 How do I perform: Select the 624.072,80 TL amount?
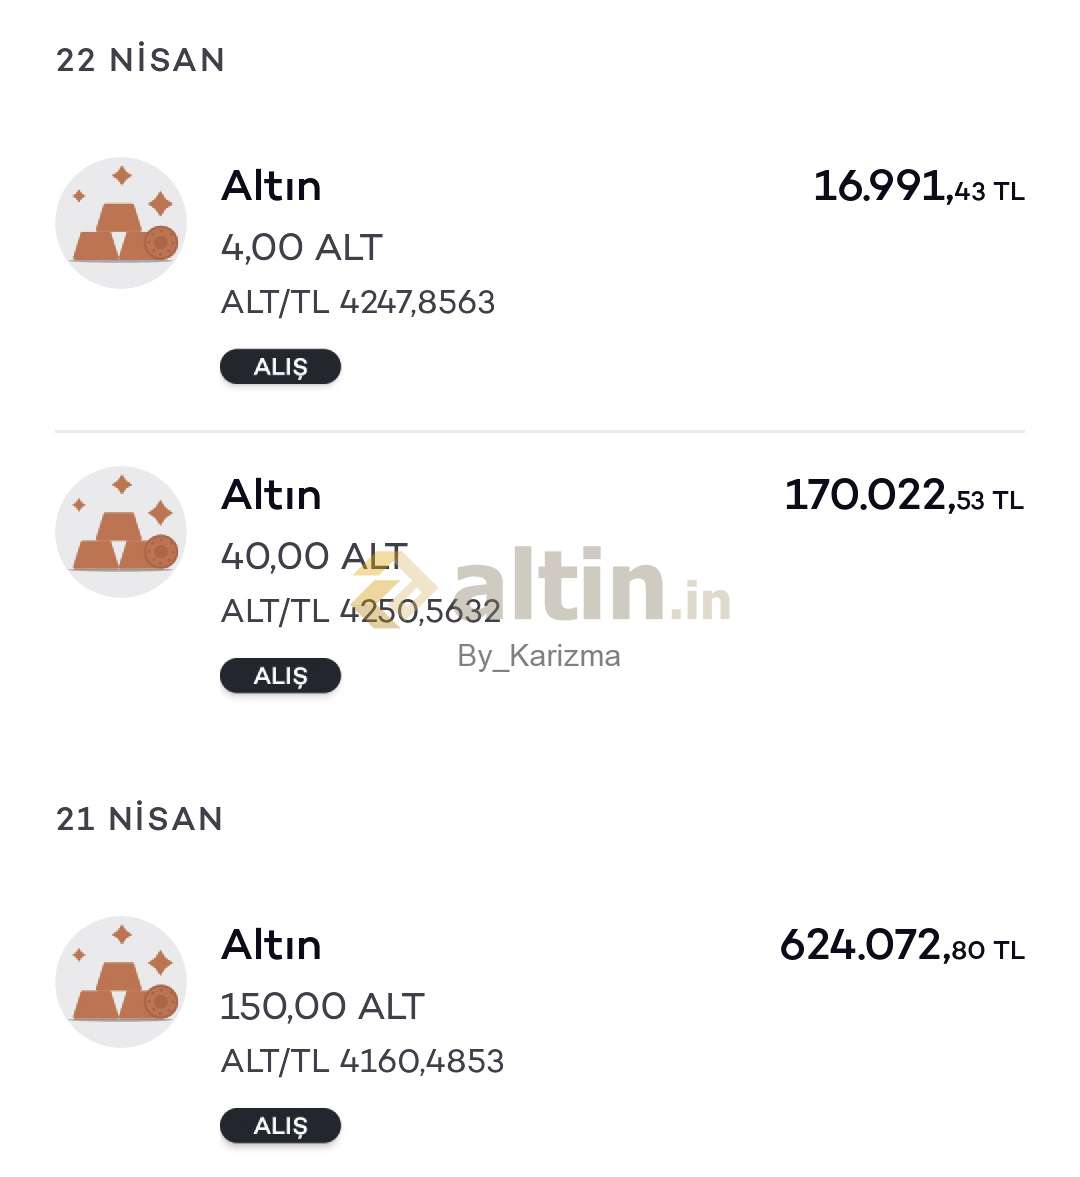901,946
